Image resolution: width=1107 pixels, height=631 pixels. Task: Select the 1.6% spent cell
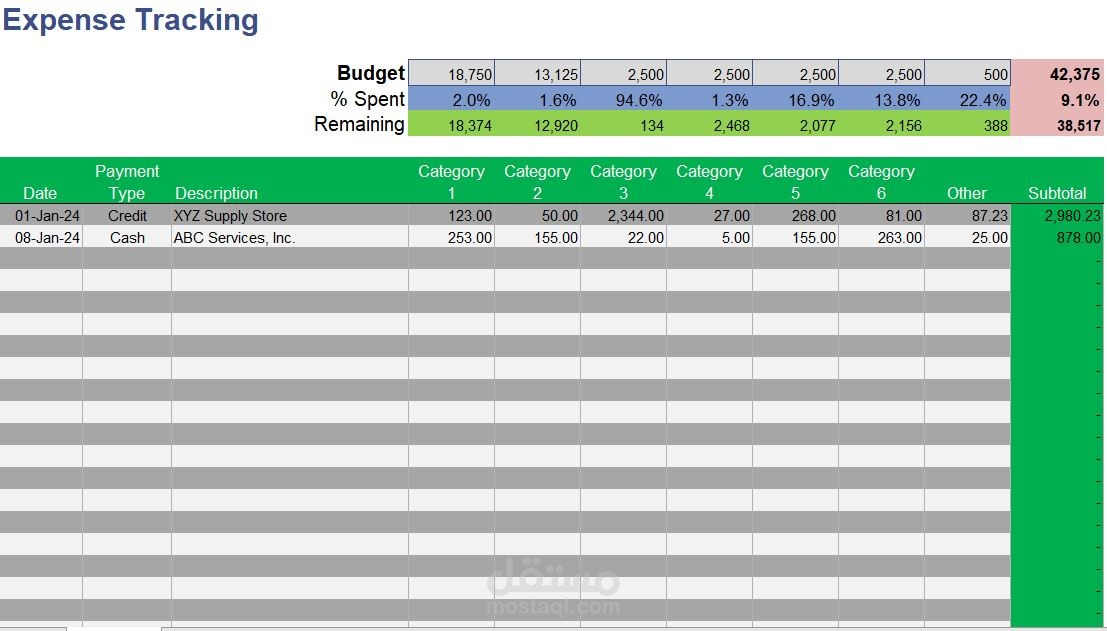537,100
